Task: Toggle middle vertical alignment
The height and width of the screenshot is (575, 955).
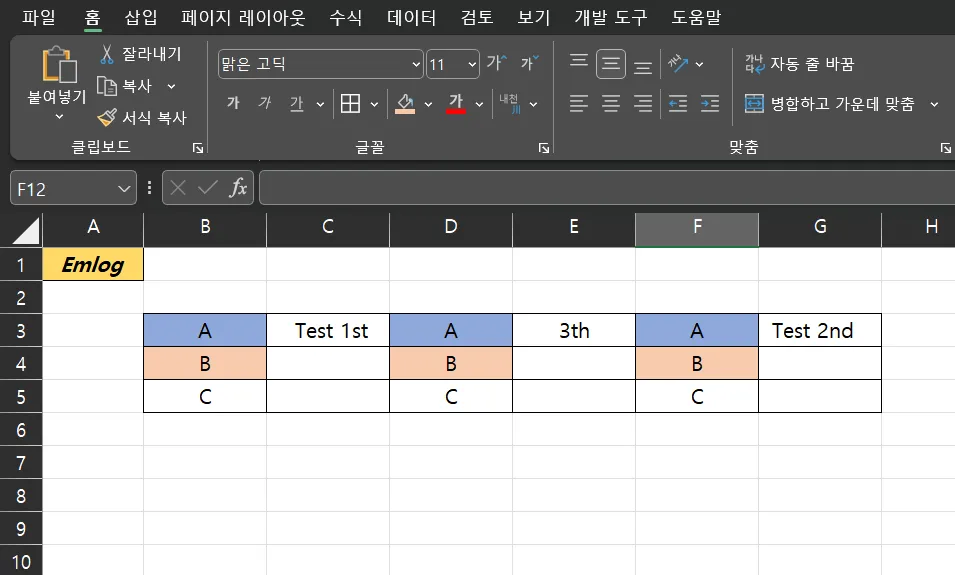Action: point(611,64)
